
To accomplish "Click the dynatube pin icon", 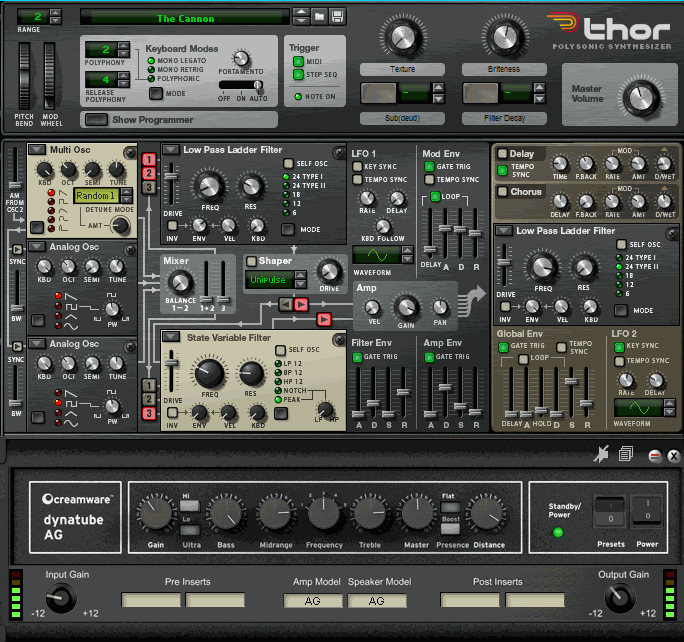I will pyautogui.click(x=601, y=454).
